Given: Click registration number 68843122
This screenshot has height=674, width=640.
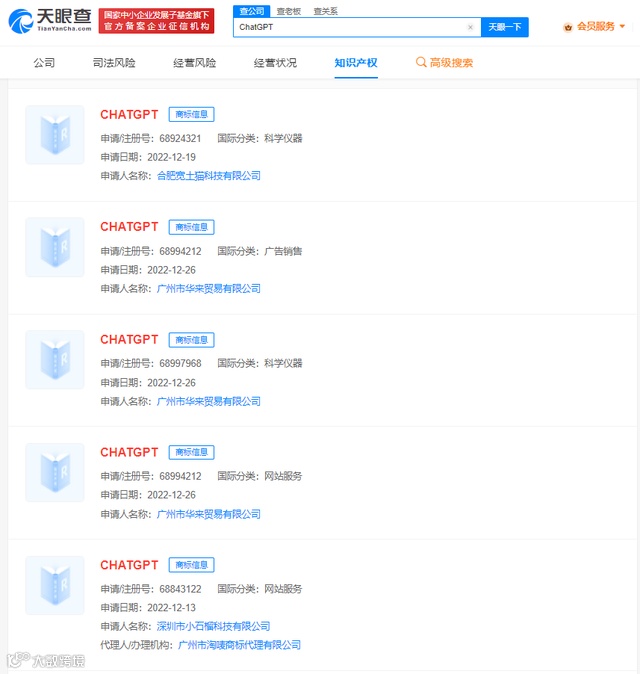Looking at the screenshot, I should tap(180, 589).
